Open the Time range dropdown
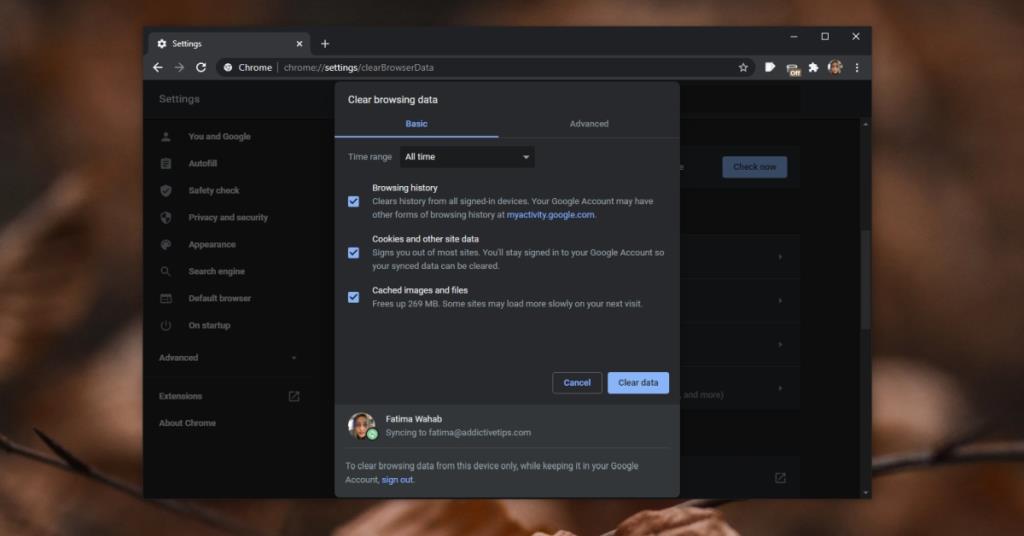 467,157
